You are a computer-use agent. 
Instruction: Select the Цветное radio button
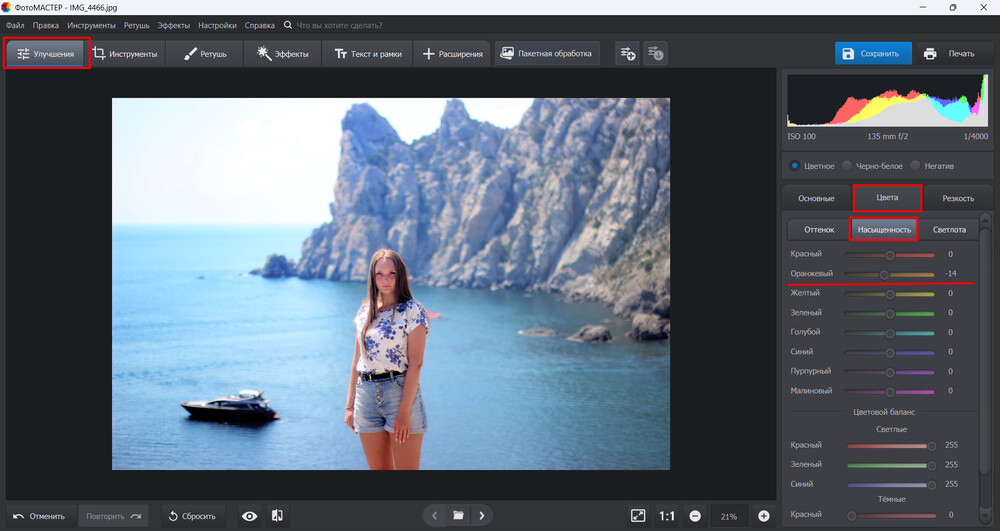(795, 166)
